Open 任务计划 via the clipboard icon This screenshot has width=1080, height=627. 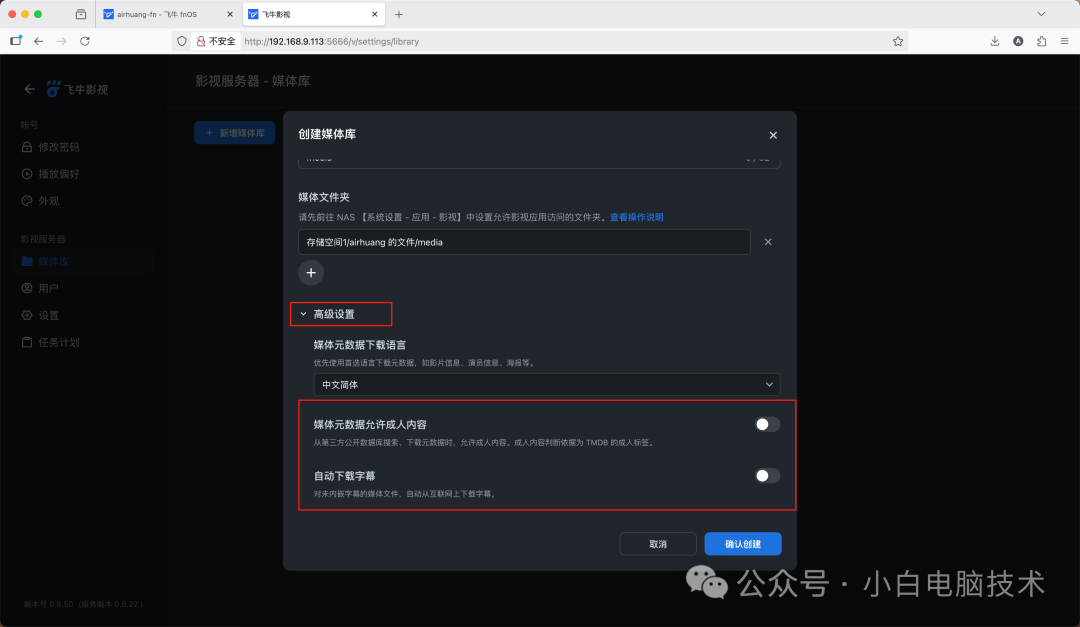[27, 341]
